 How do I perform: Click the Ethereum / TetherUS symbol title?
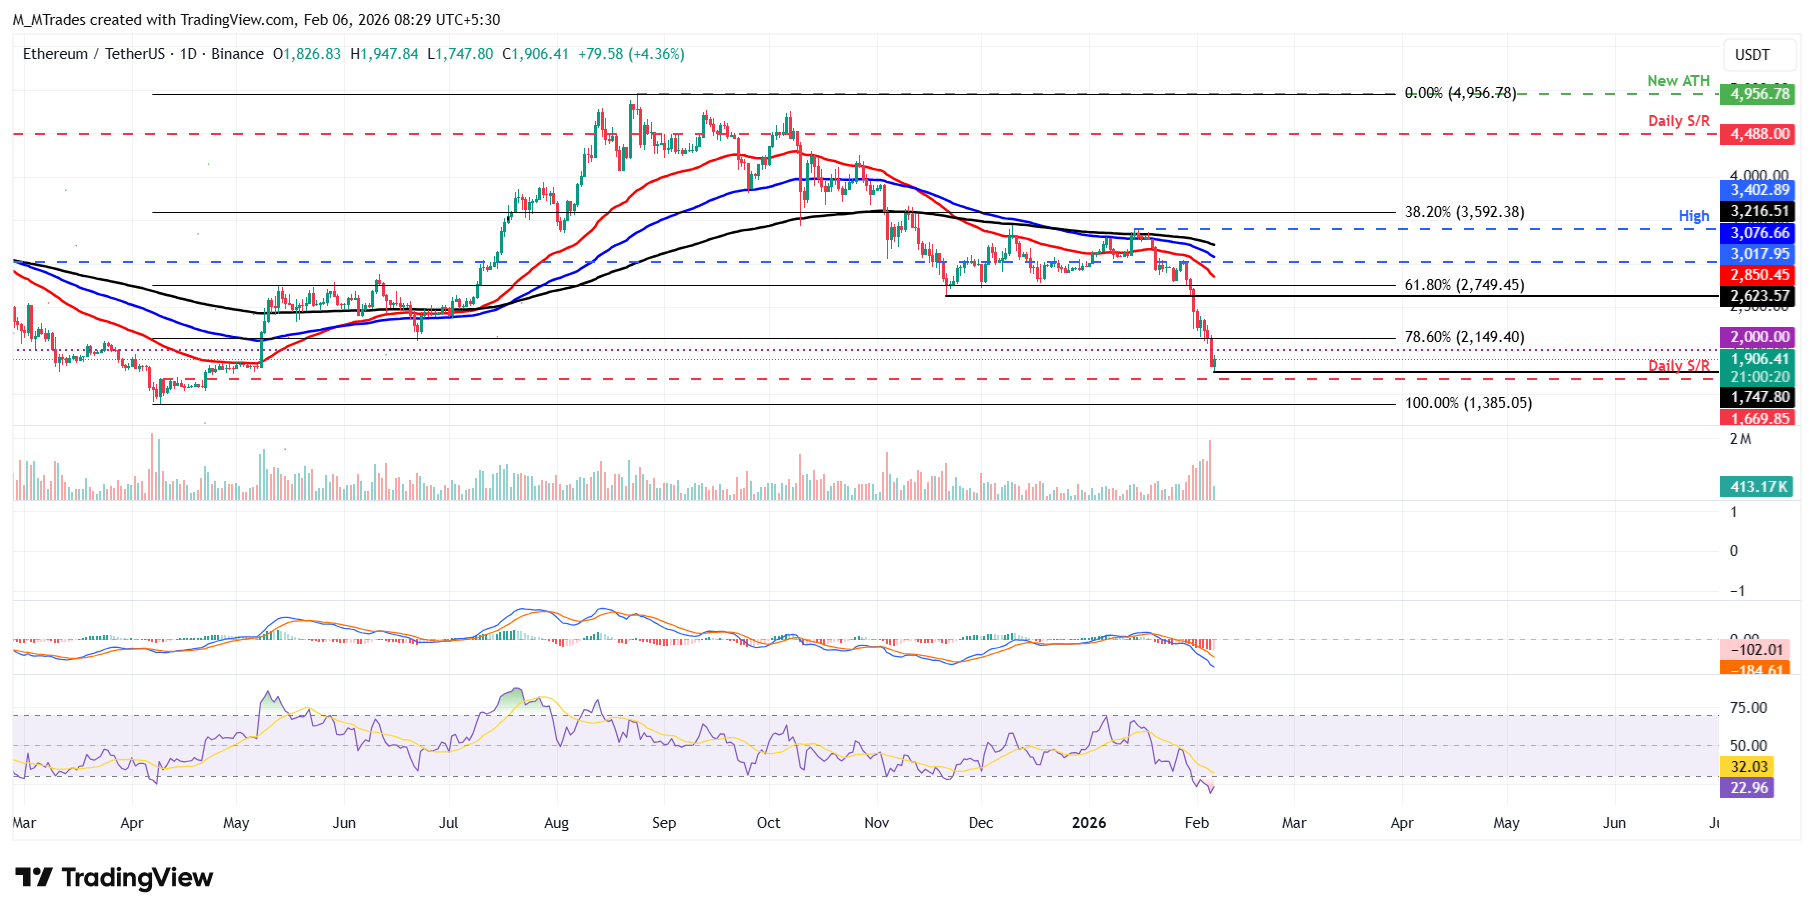click(x=93, y=54)
